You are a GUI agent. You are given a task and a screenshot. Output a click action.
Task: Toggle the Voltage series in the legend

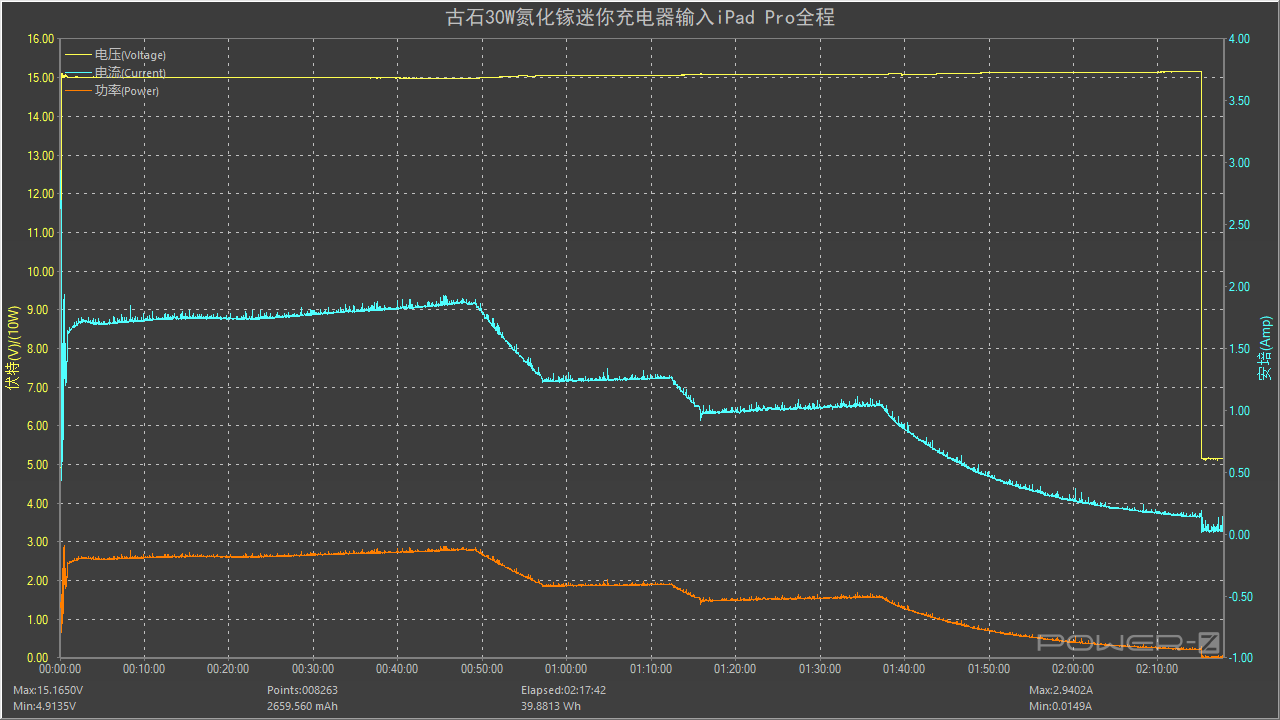tap(130, 55)
